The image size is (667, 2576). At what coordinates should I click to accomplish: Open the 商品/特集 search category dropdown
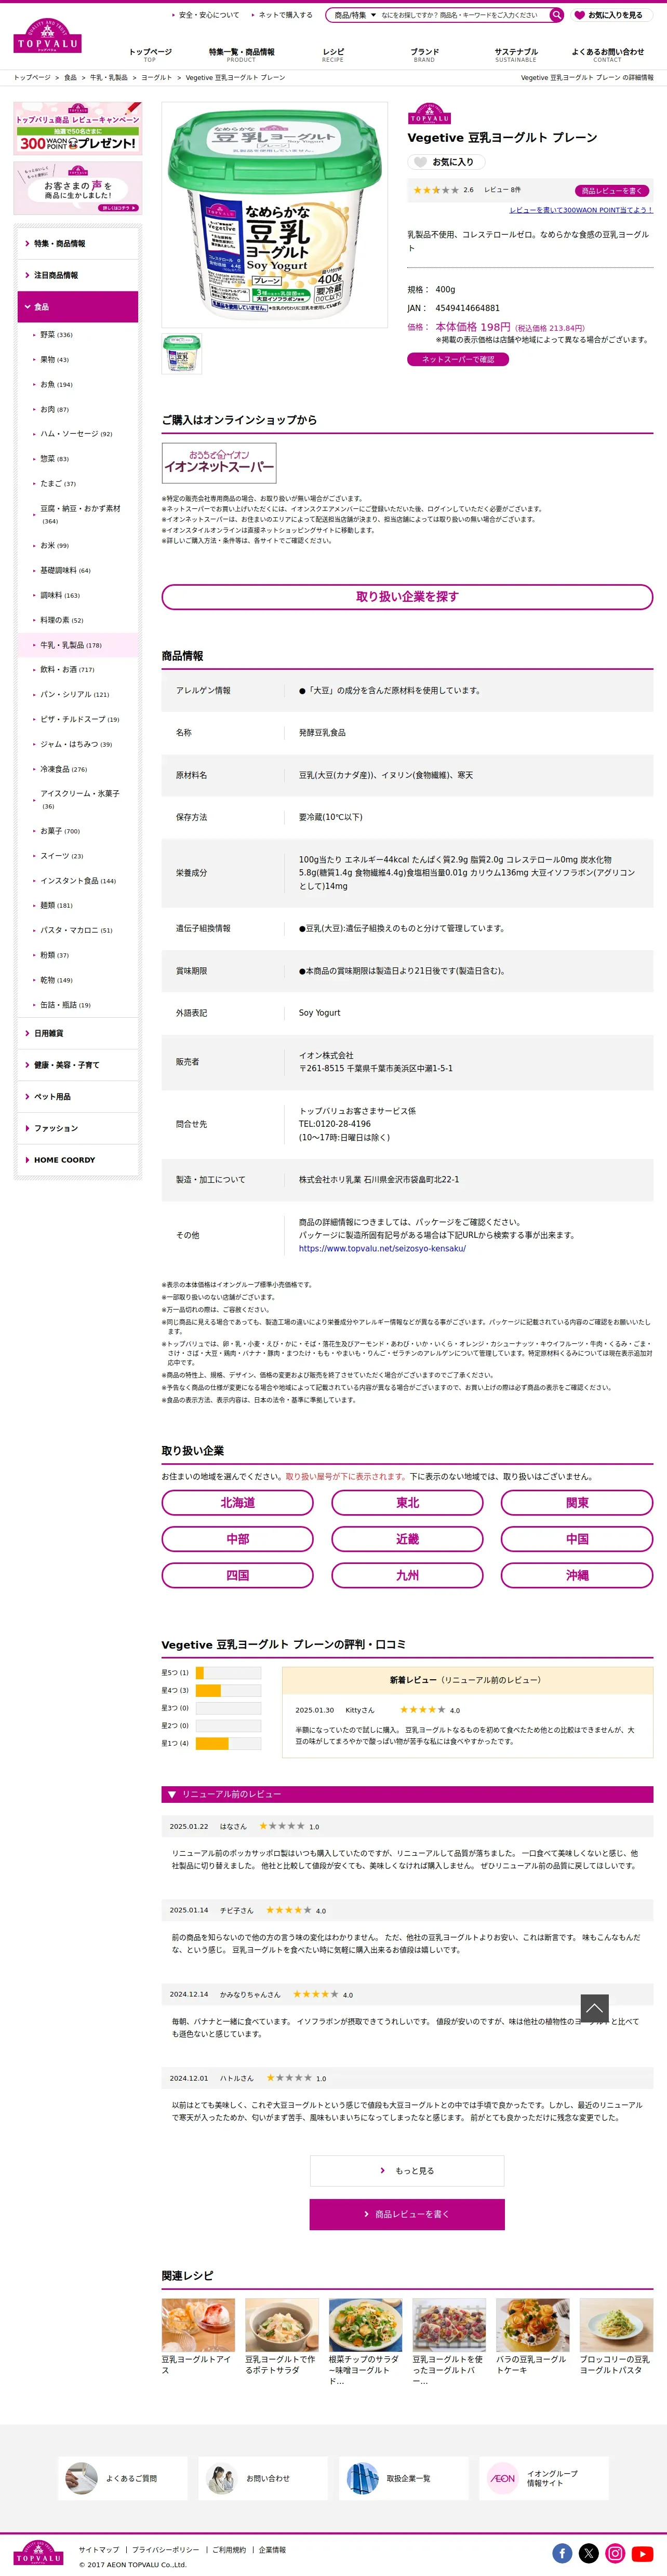tap(355, 15)
